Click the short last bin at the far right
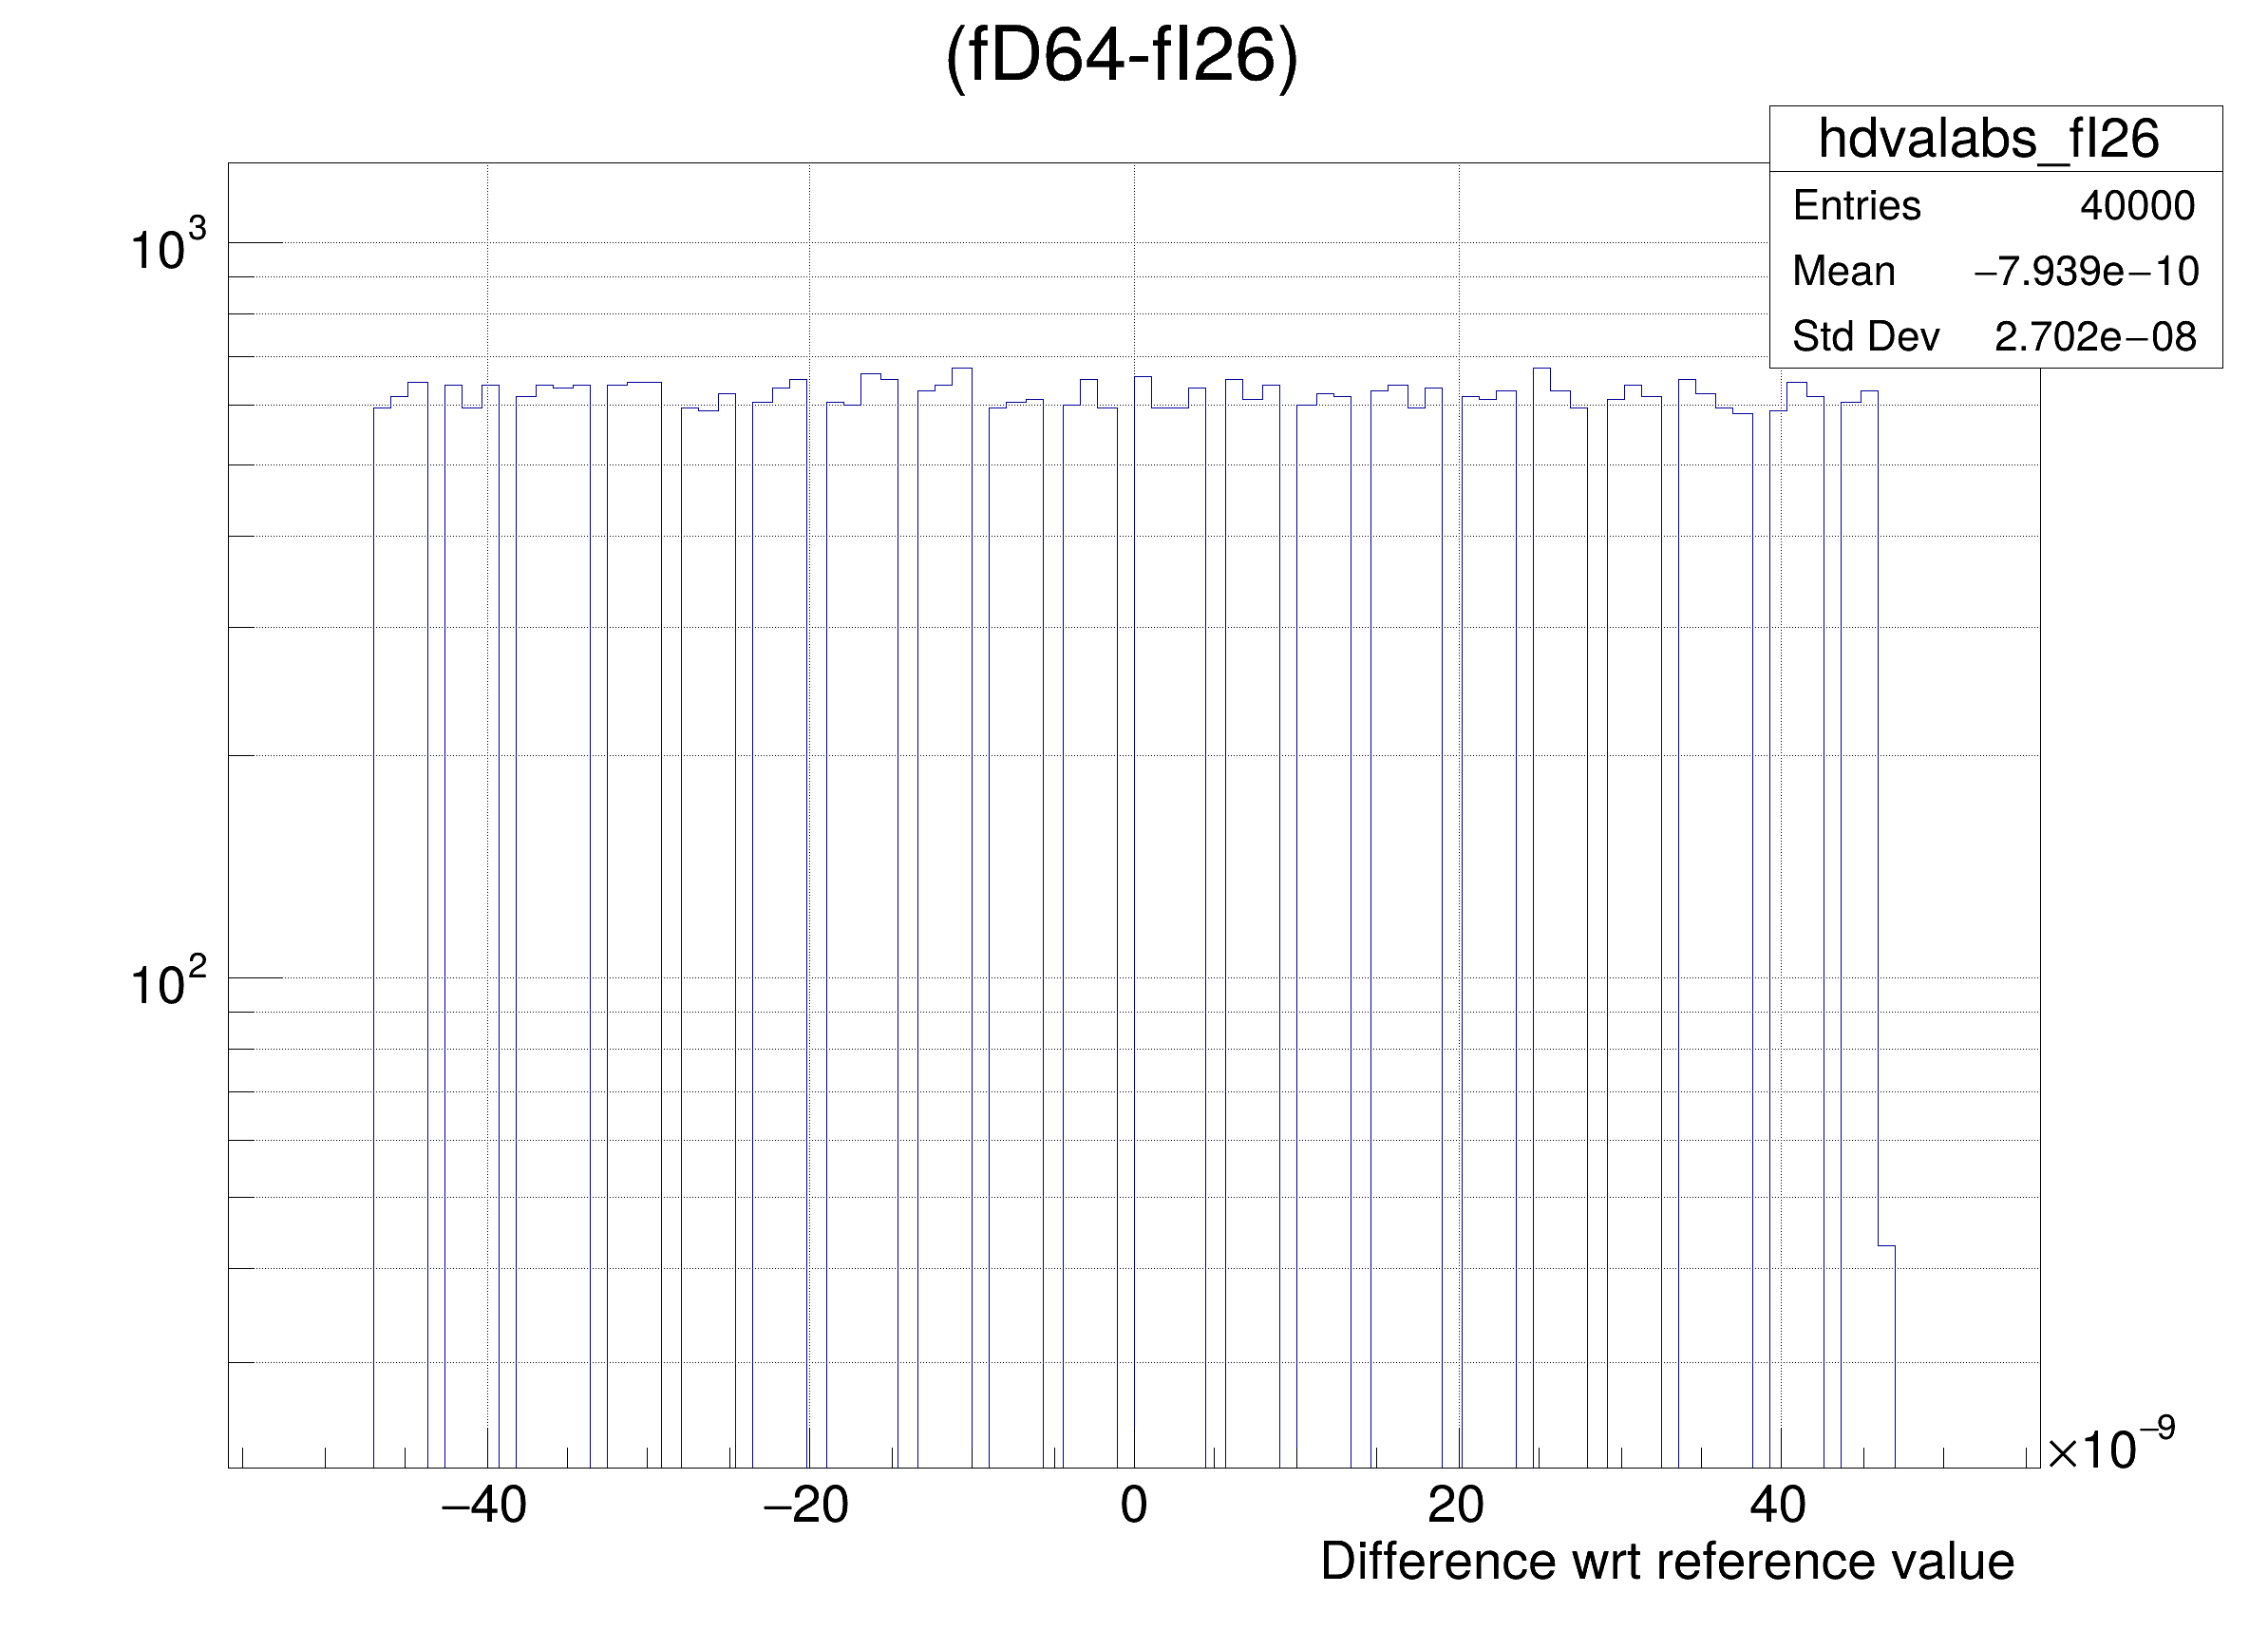 pos(1887,1355)
